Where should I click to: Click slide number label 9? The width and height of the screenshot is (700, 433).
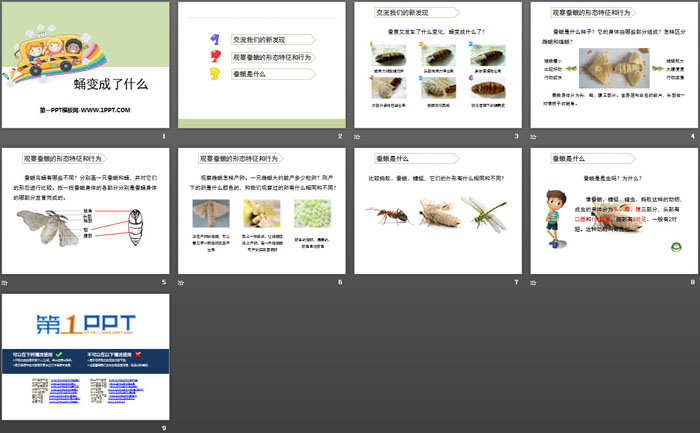click(164, 428)
